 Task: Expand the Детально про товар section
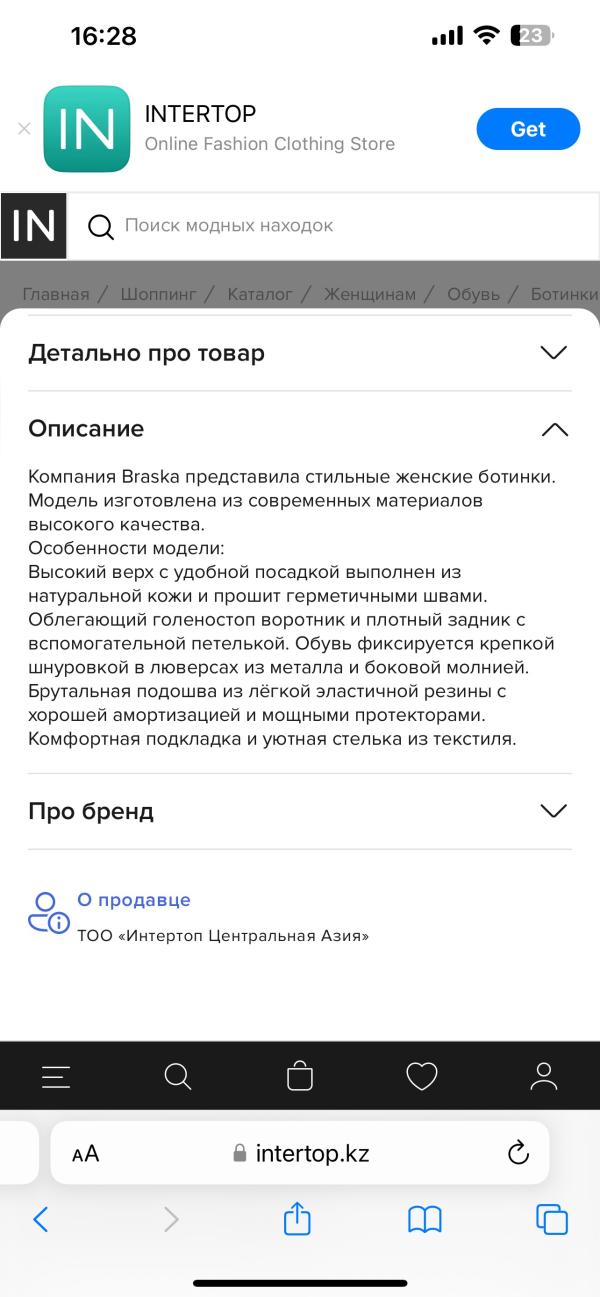pos(553,353)
